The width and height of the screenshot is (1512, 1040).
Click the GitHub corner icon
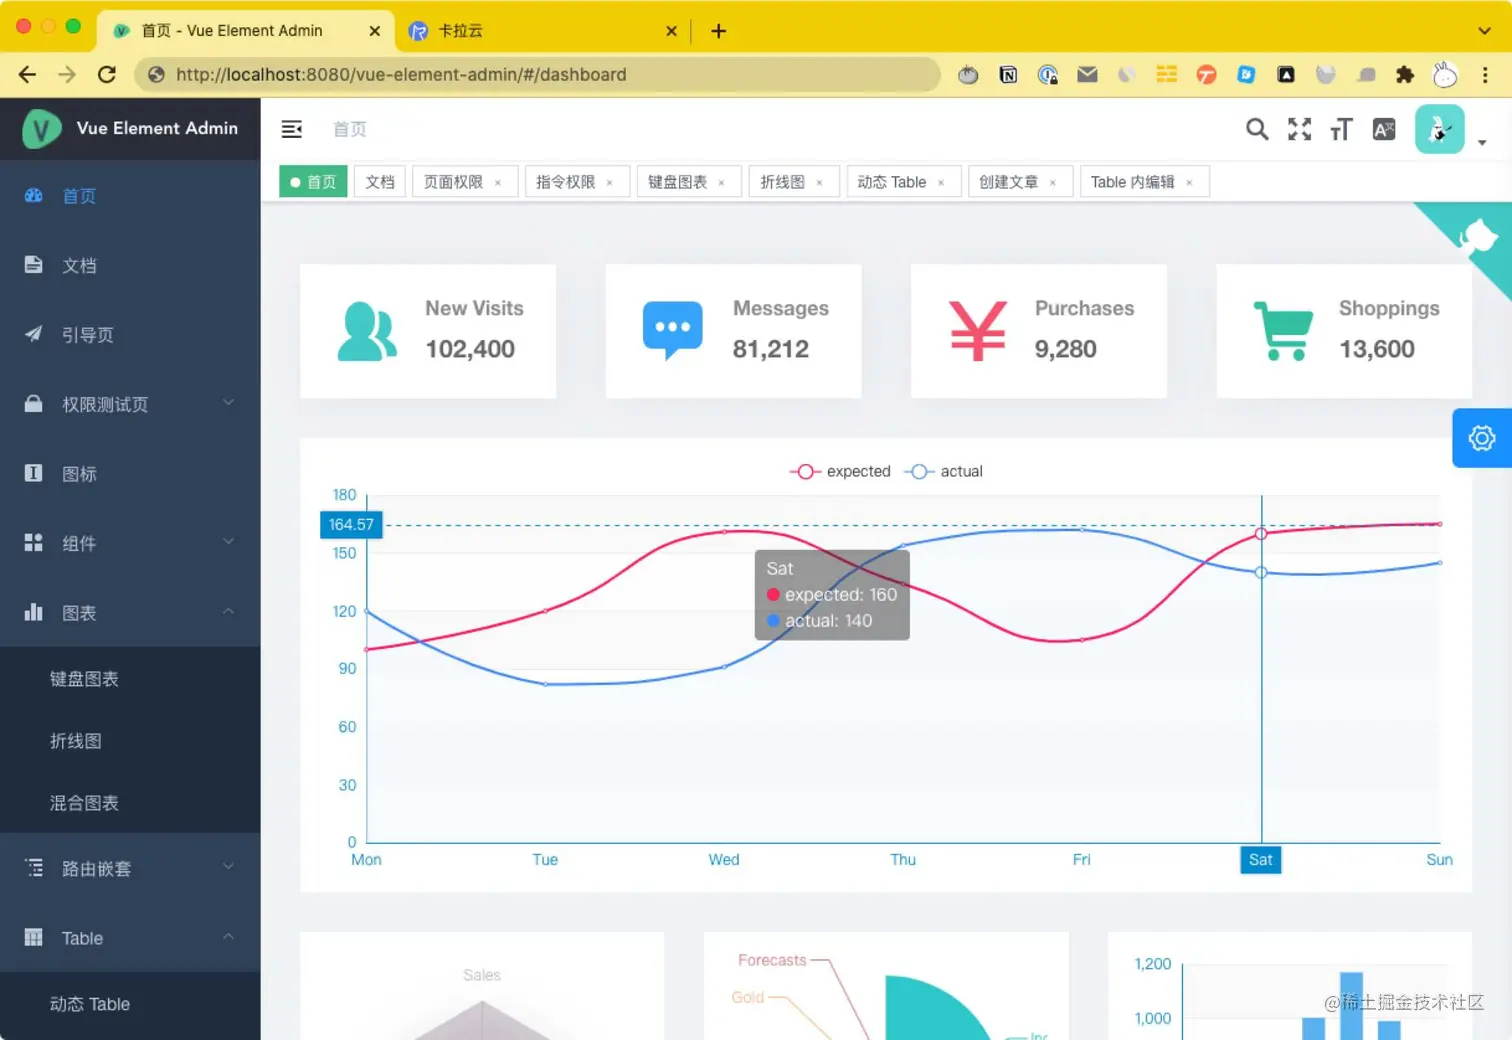tap(1478, 237)
